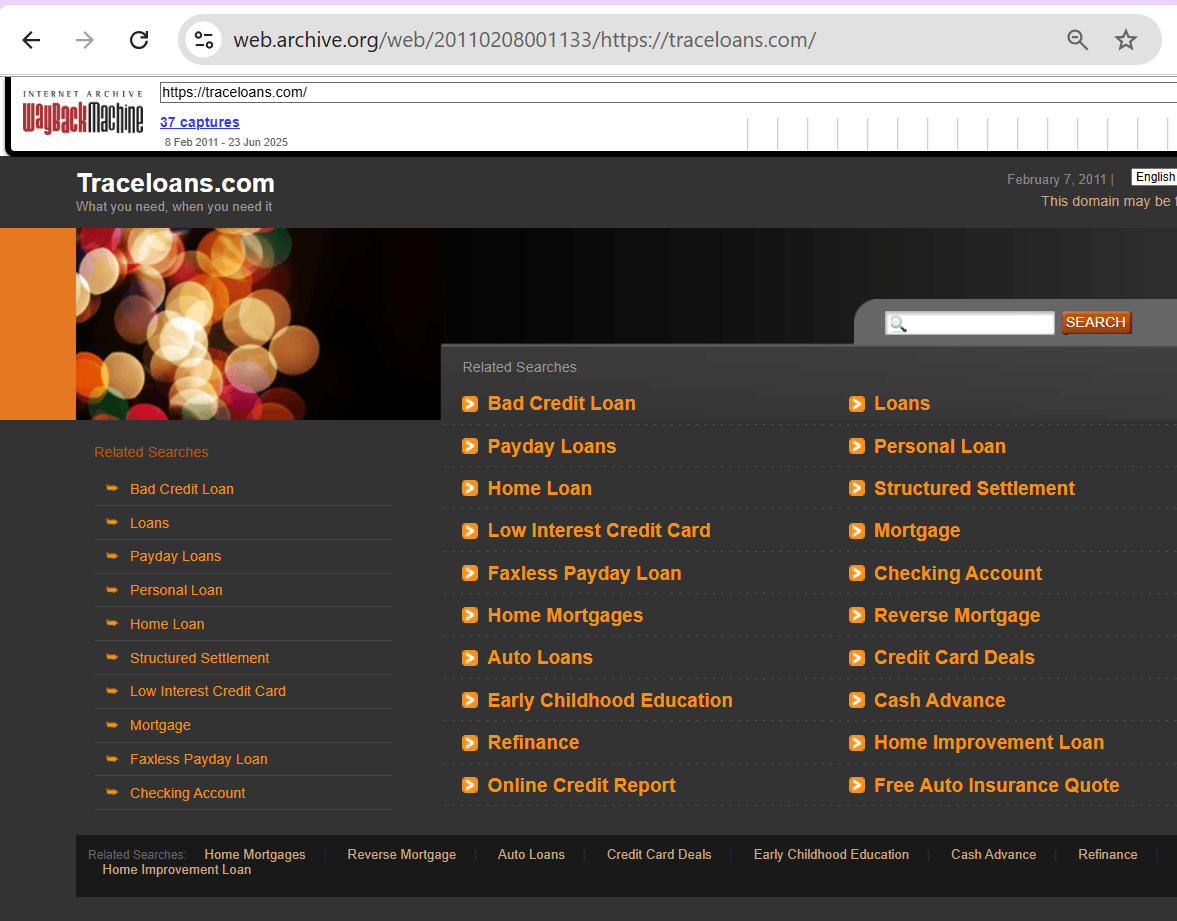
Task: Bookmark this page with the star icon
Action: [x=1125, y=40]
